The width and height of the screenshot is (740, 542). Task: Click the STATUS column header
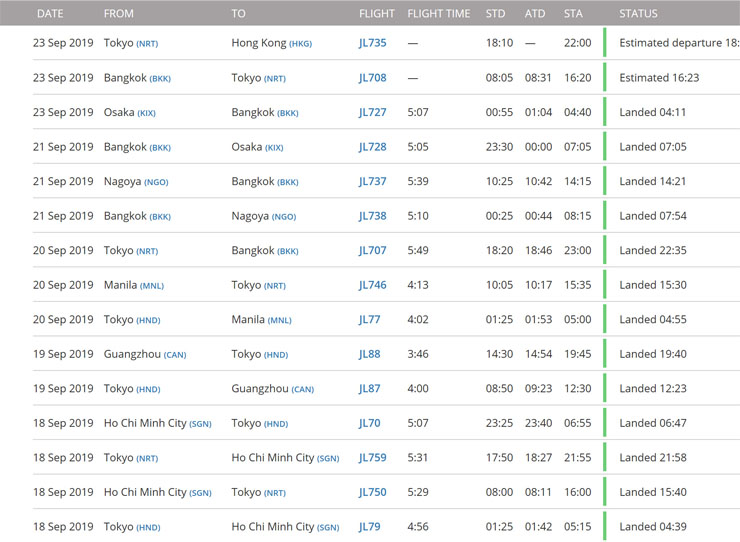(x=638, y=14)
